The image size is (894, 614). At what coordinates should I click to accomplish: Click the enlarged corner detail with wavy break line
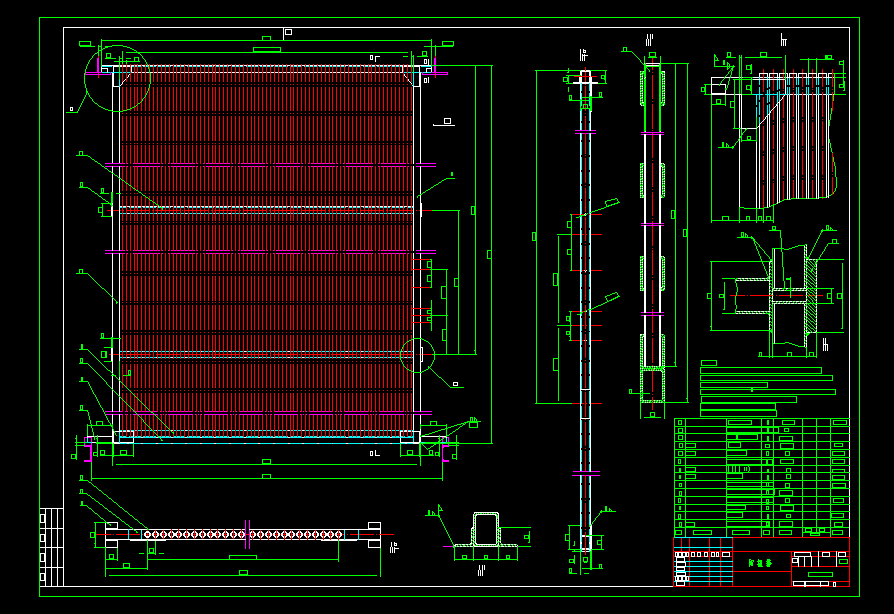point(775,140)
